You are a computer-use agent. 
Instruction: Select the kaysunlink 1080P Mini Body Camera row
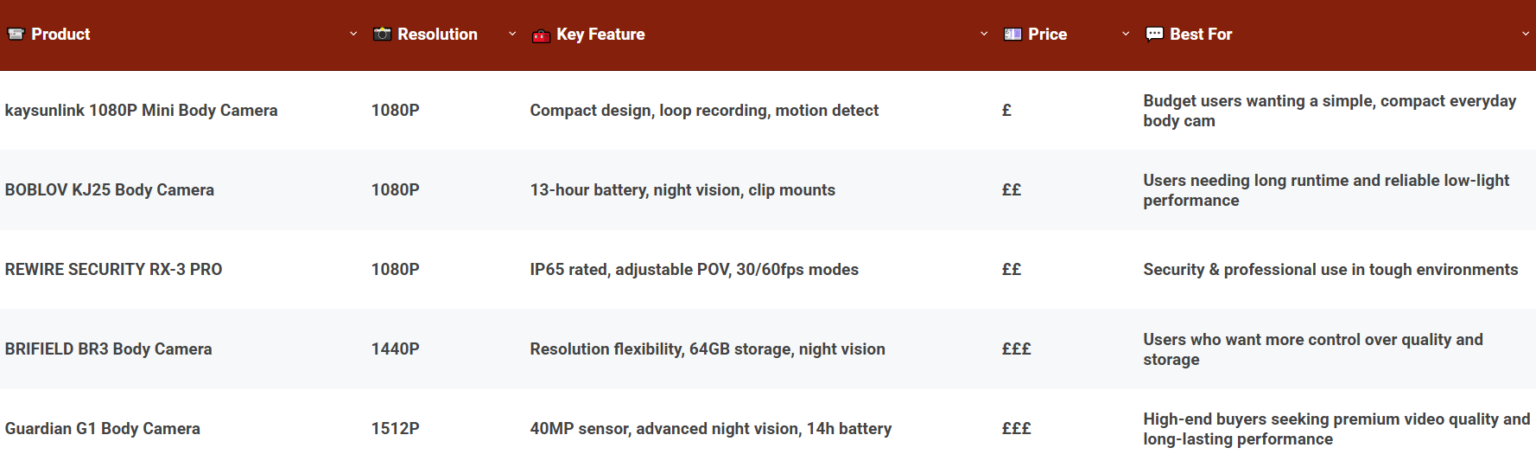click(x=141, y=110)
